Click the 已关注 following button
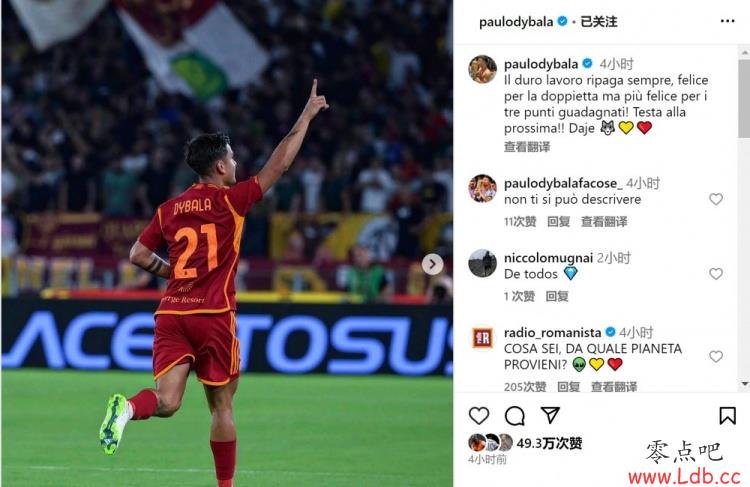 coord(598,22)
